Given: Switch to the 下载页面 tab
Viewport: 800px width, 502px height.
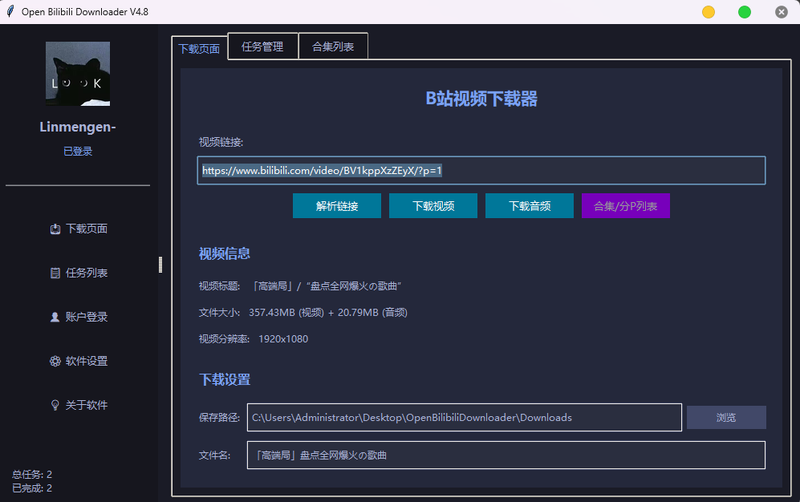Looking at the screenshot, I should (199, 48).
